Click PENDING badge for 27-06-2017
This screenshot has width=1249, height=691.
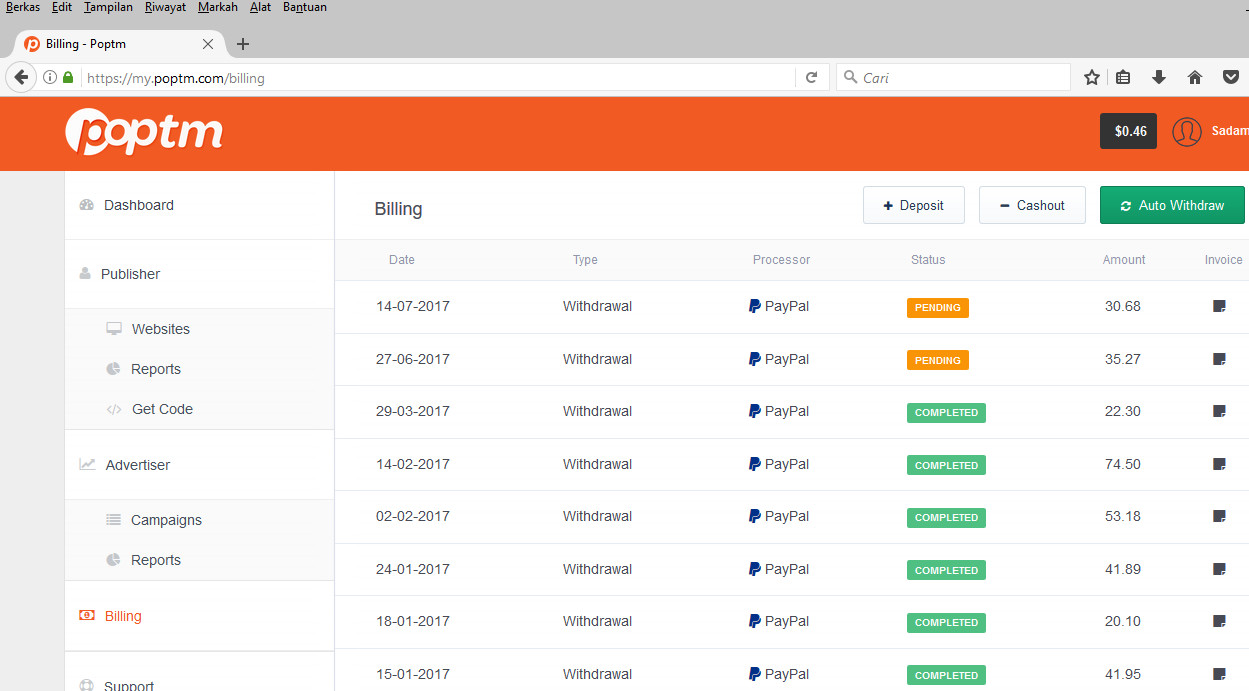[x=938, y=360]
